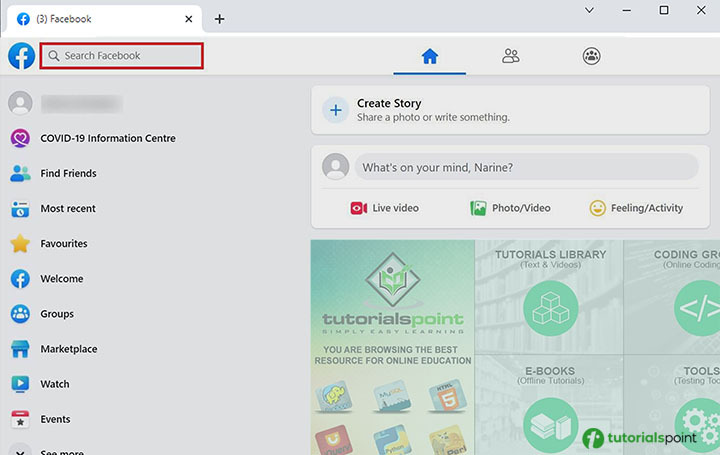
Task: Click the Watch play icon
Action: click(x=20, y=384)
